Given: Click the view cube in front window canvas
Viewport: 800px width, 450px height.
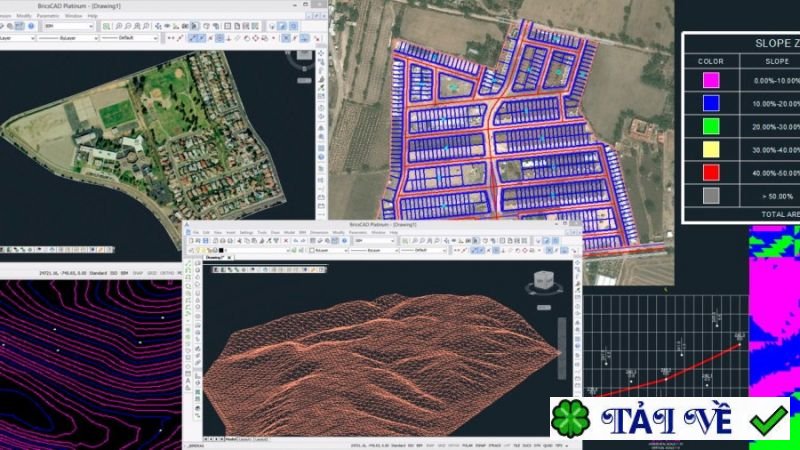Looking at the screenshot, I should pos(543,280).
